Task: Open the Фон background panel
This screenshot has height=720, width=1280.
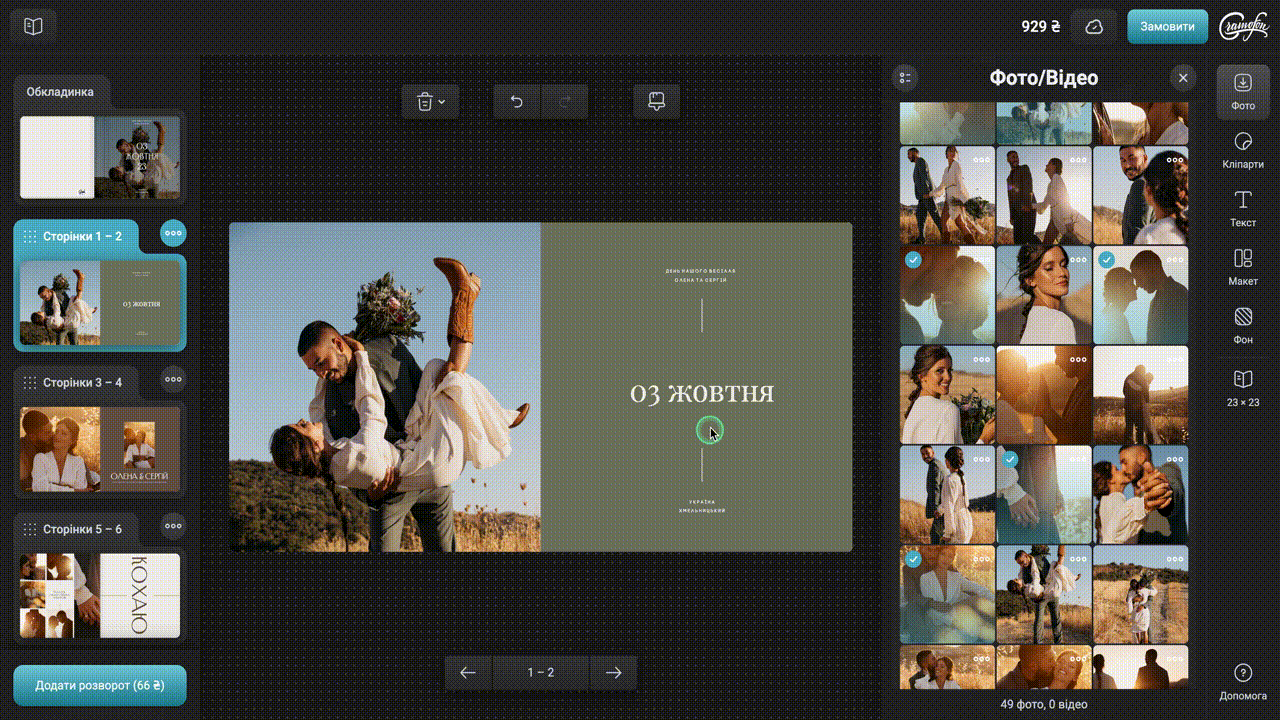Action: point(1242,325)
